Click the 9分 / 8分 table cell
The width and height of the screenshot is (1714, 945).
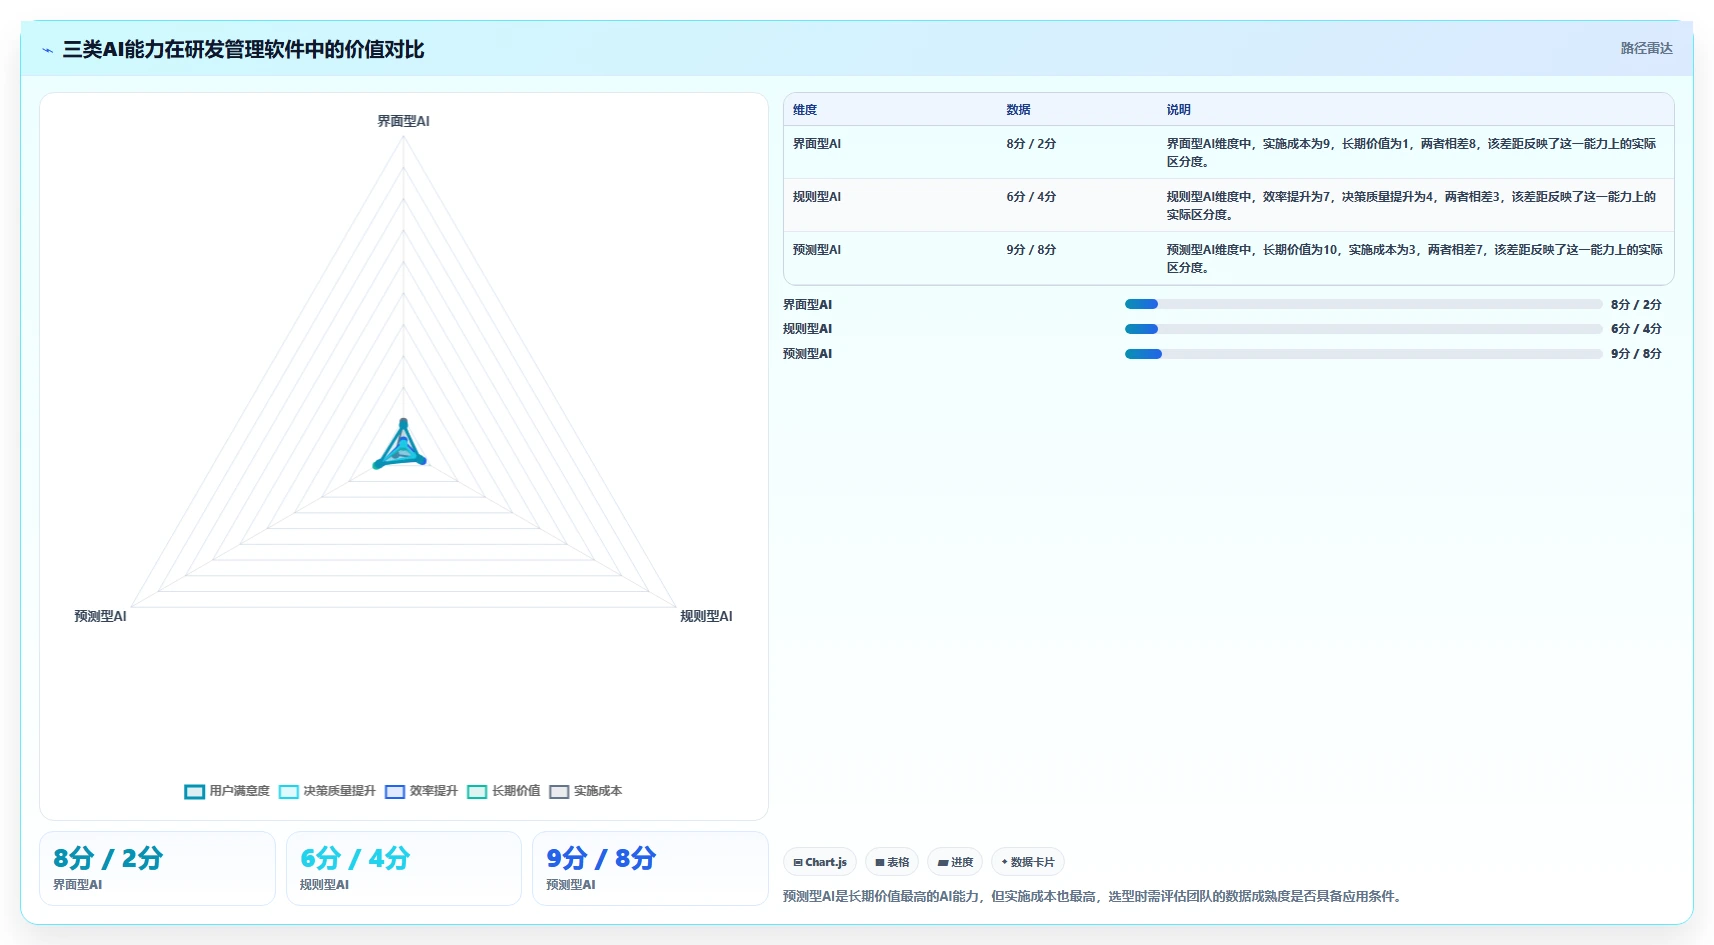1031,250
